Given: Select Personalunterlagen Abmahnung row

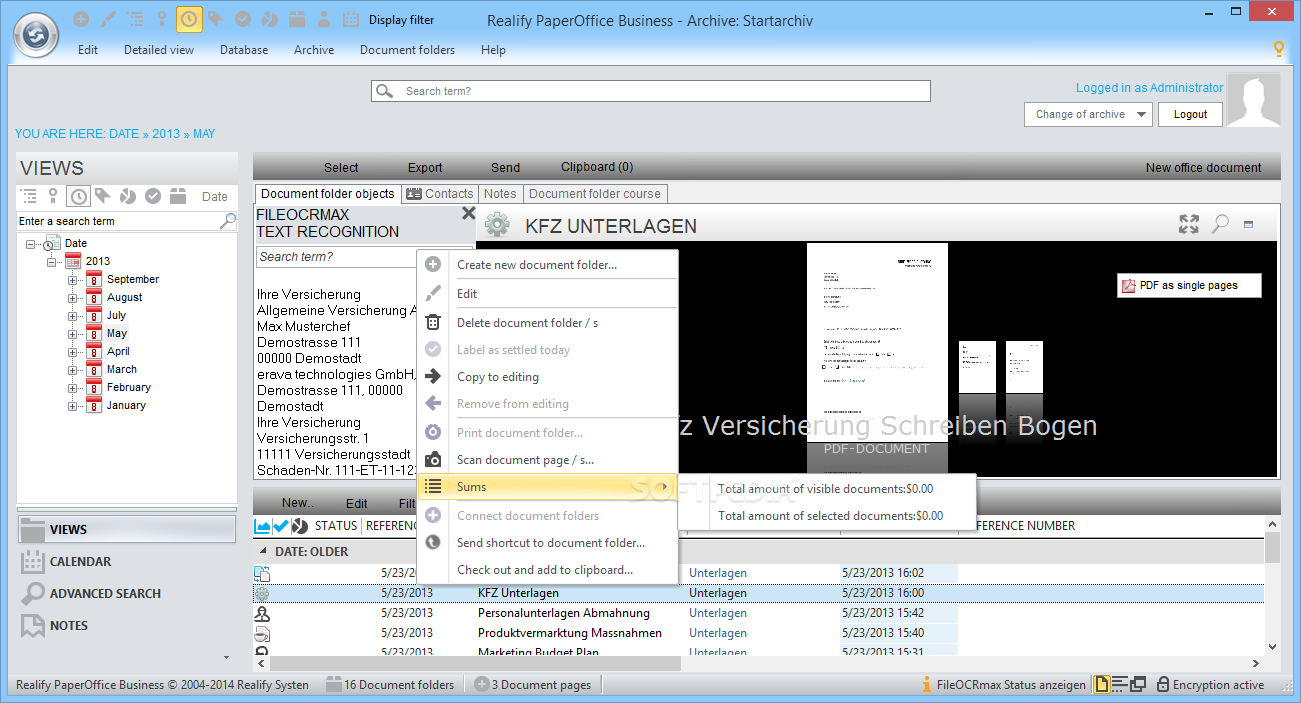Looking at the screenshot, I should coord(758,613).
